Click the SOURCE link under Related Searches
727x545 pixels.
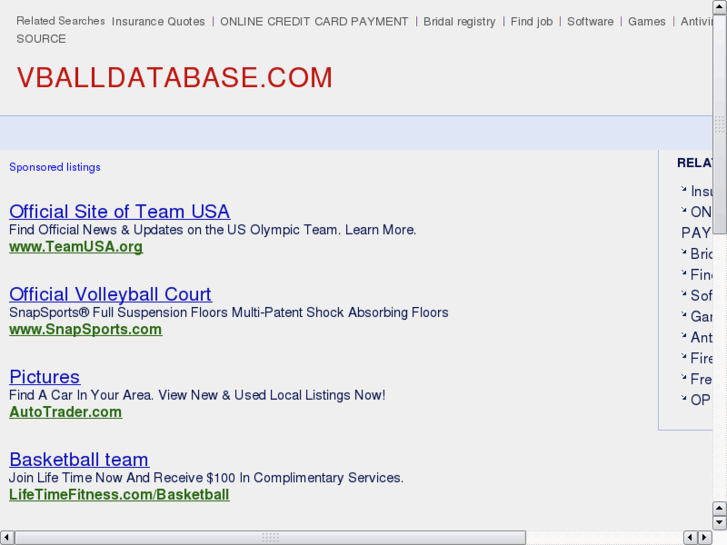[41, 39]
